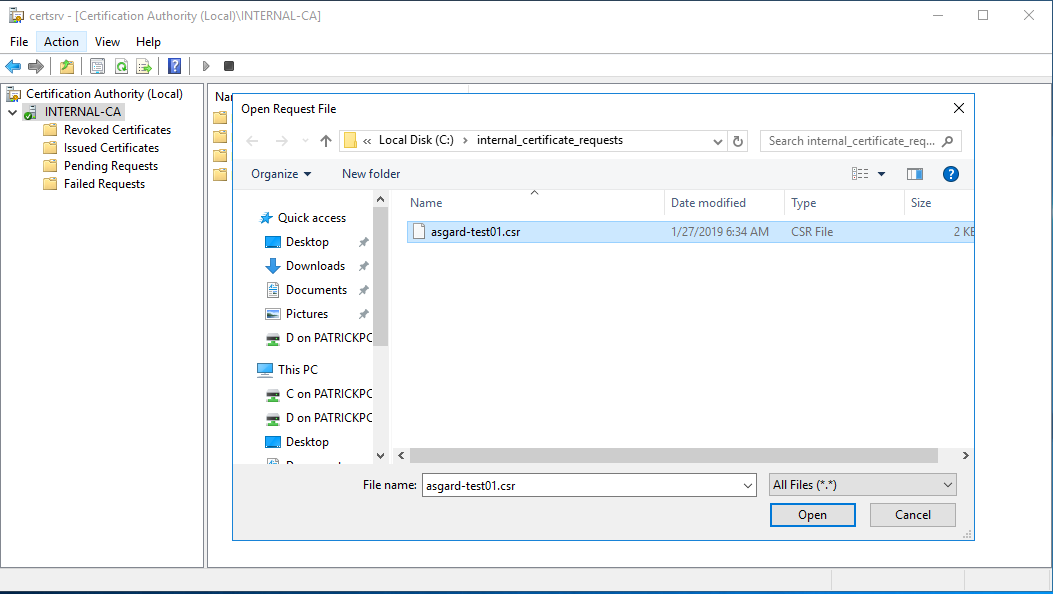The width and height of the screenshot is (1053, 594).
Task: Click the Properties toolbar icon
Action: 97,66
